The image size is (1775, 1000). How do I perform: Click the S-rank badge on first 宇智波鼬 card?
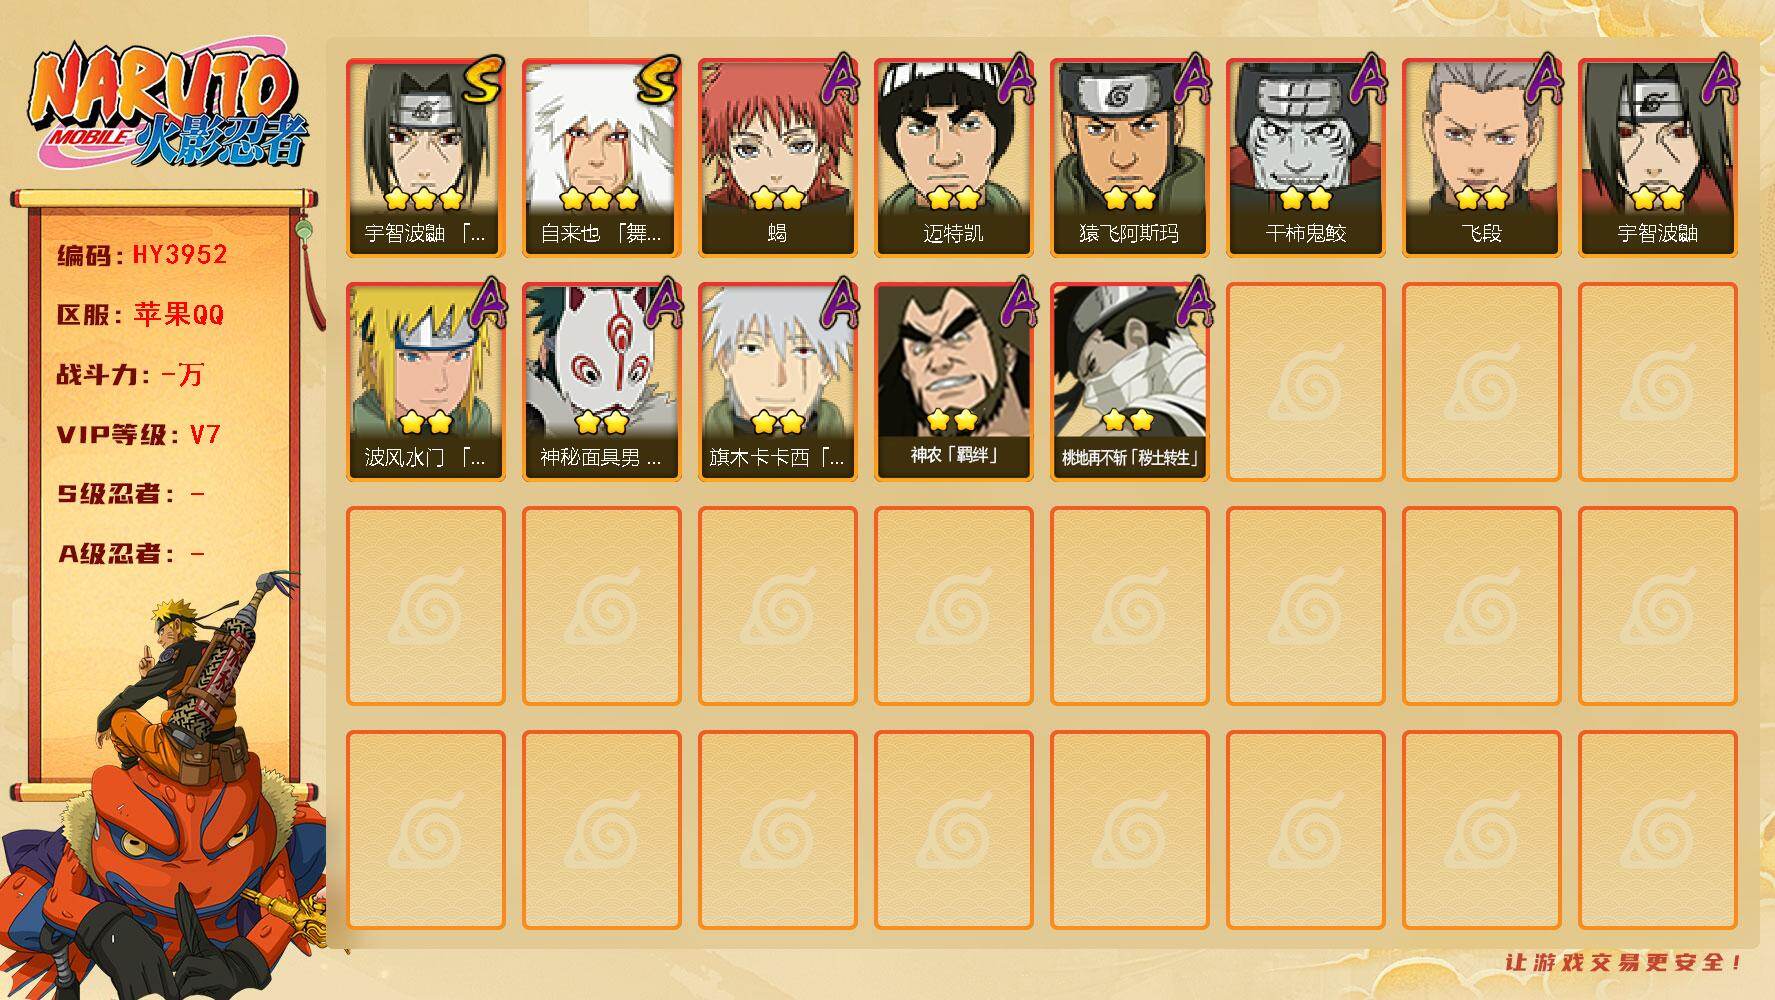pos(483,81)
